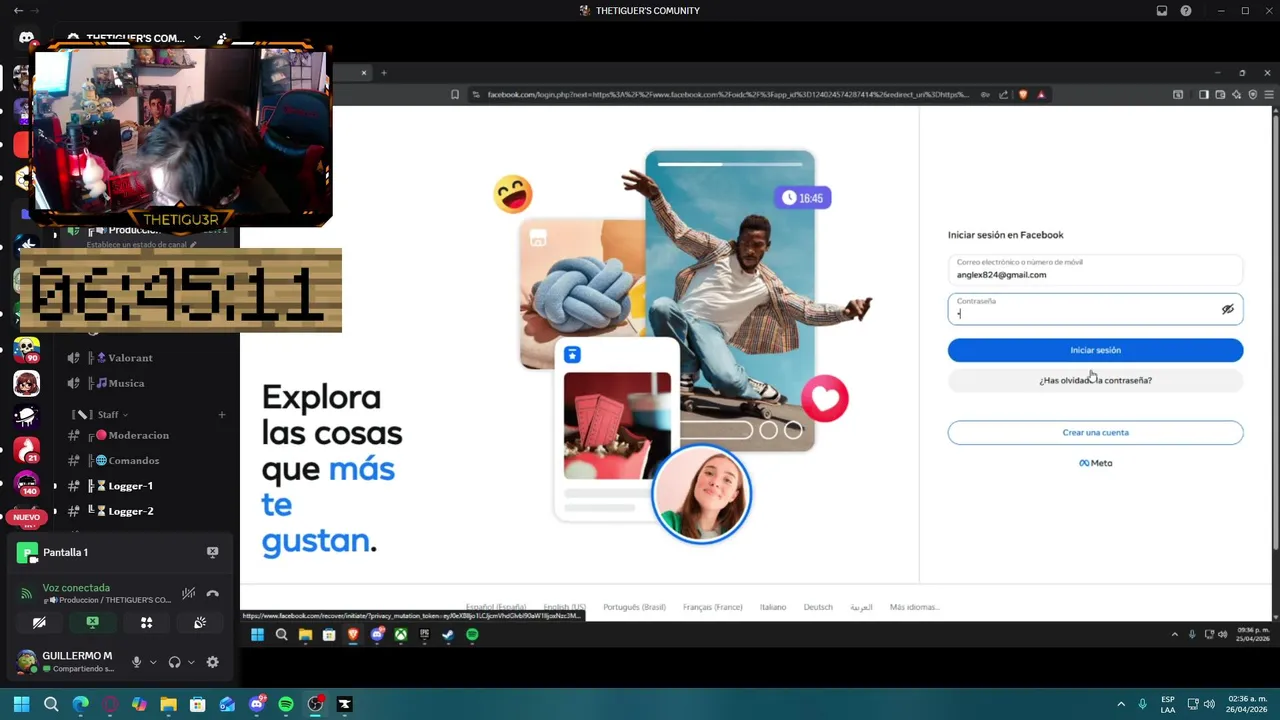Screen dimensions: 1280x720
Task: Click the Iniciar sesión button
Action: pos(1095,350)
